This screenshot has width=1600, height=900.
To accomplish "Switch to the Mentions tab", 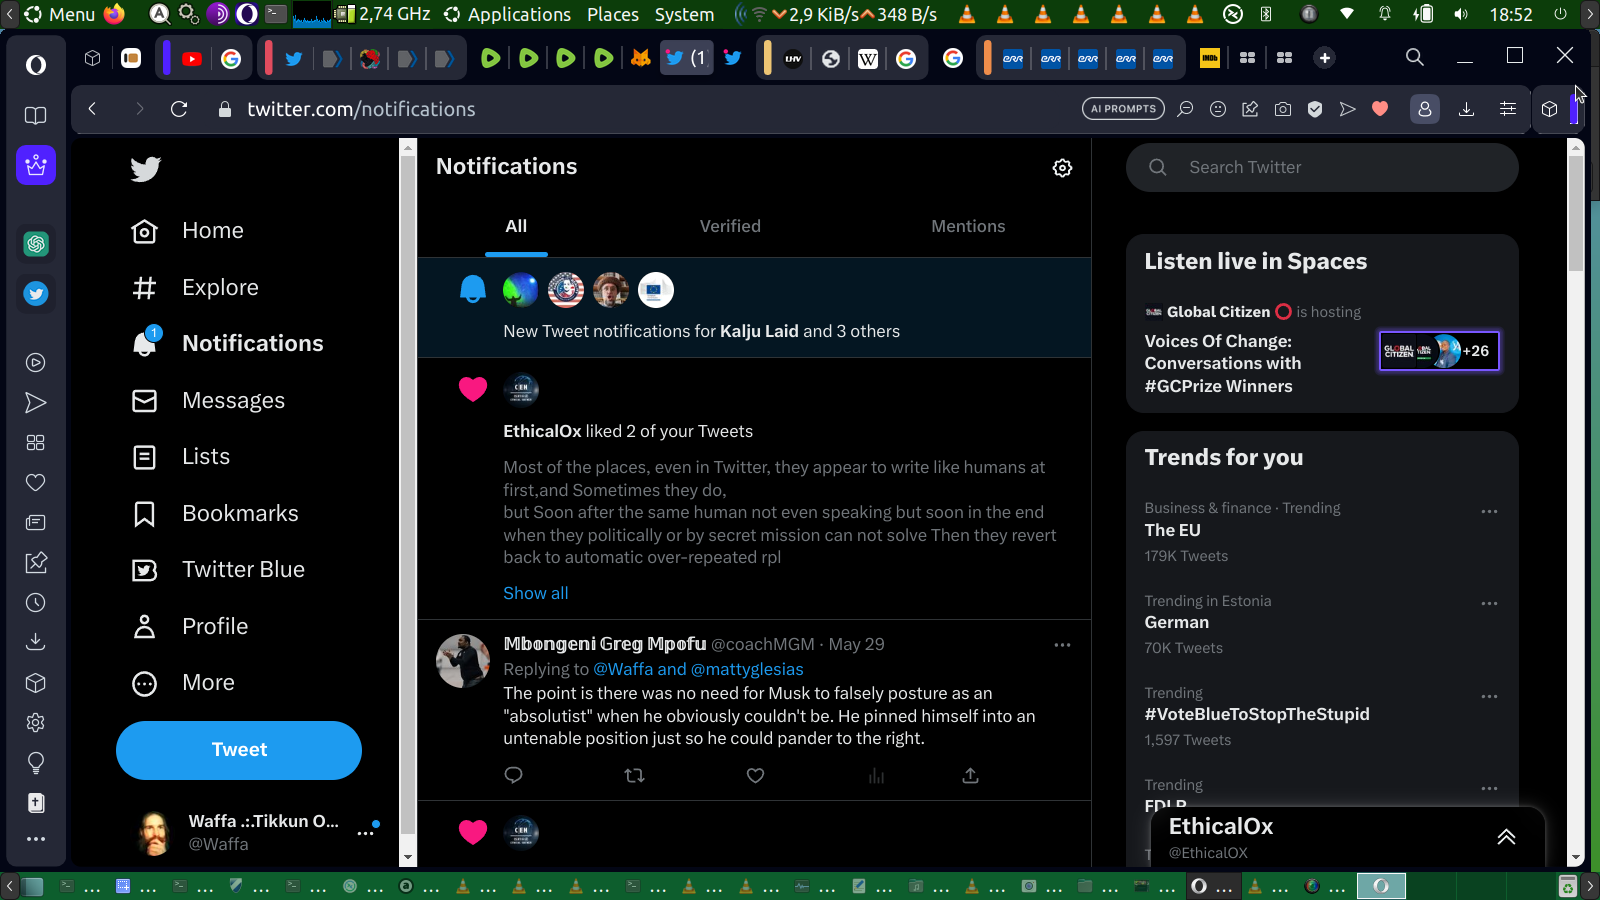I will [x=968, y=226].
